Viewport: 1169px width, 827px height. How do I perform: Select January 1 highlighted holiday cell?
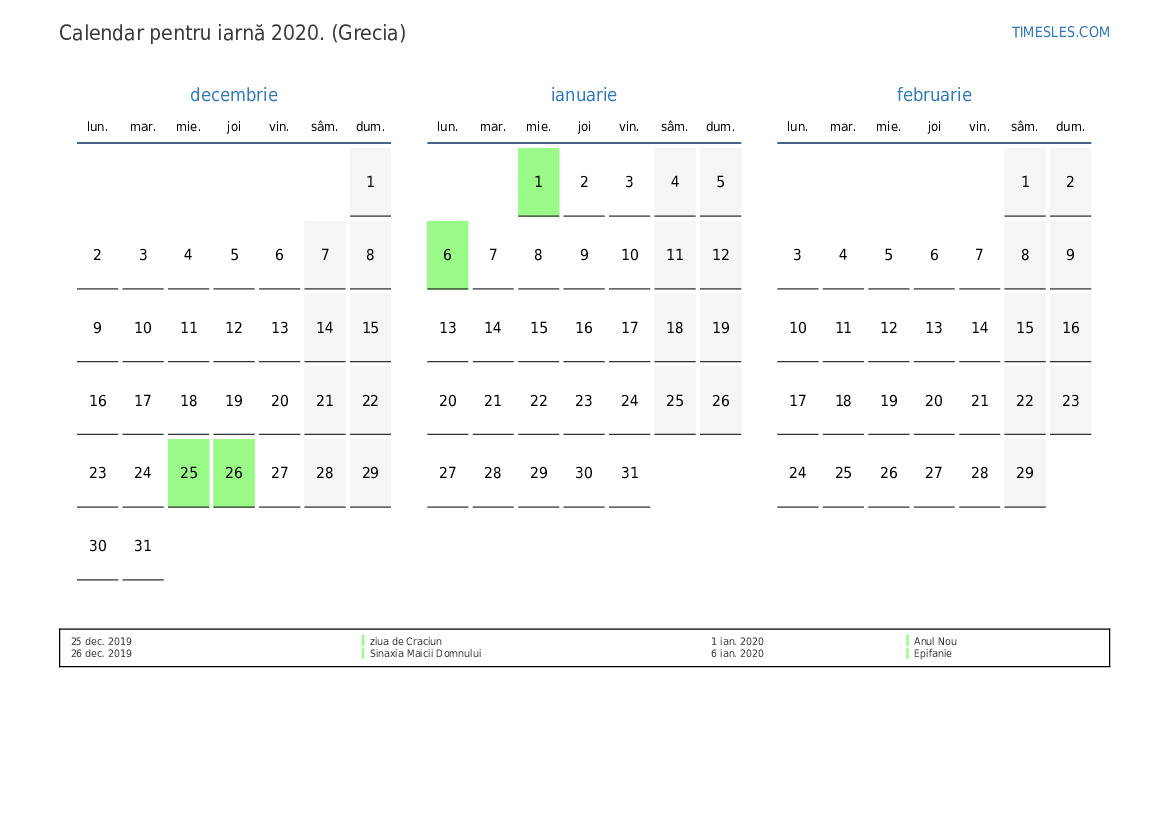point(538,182)
